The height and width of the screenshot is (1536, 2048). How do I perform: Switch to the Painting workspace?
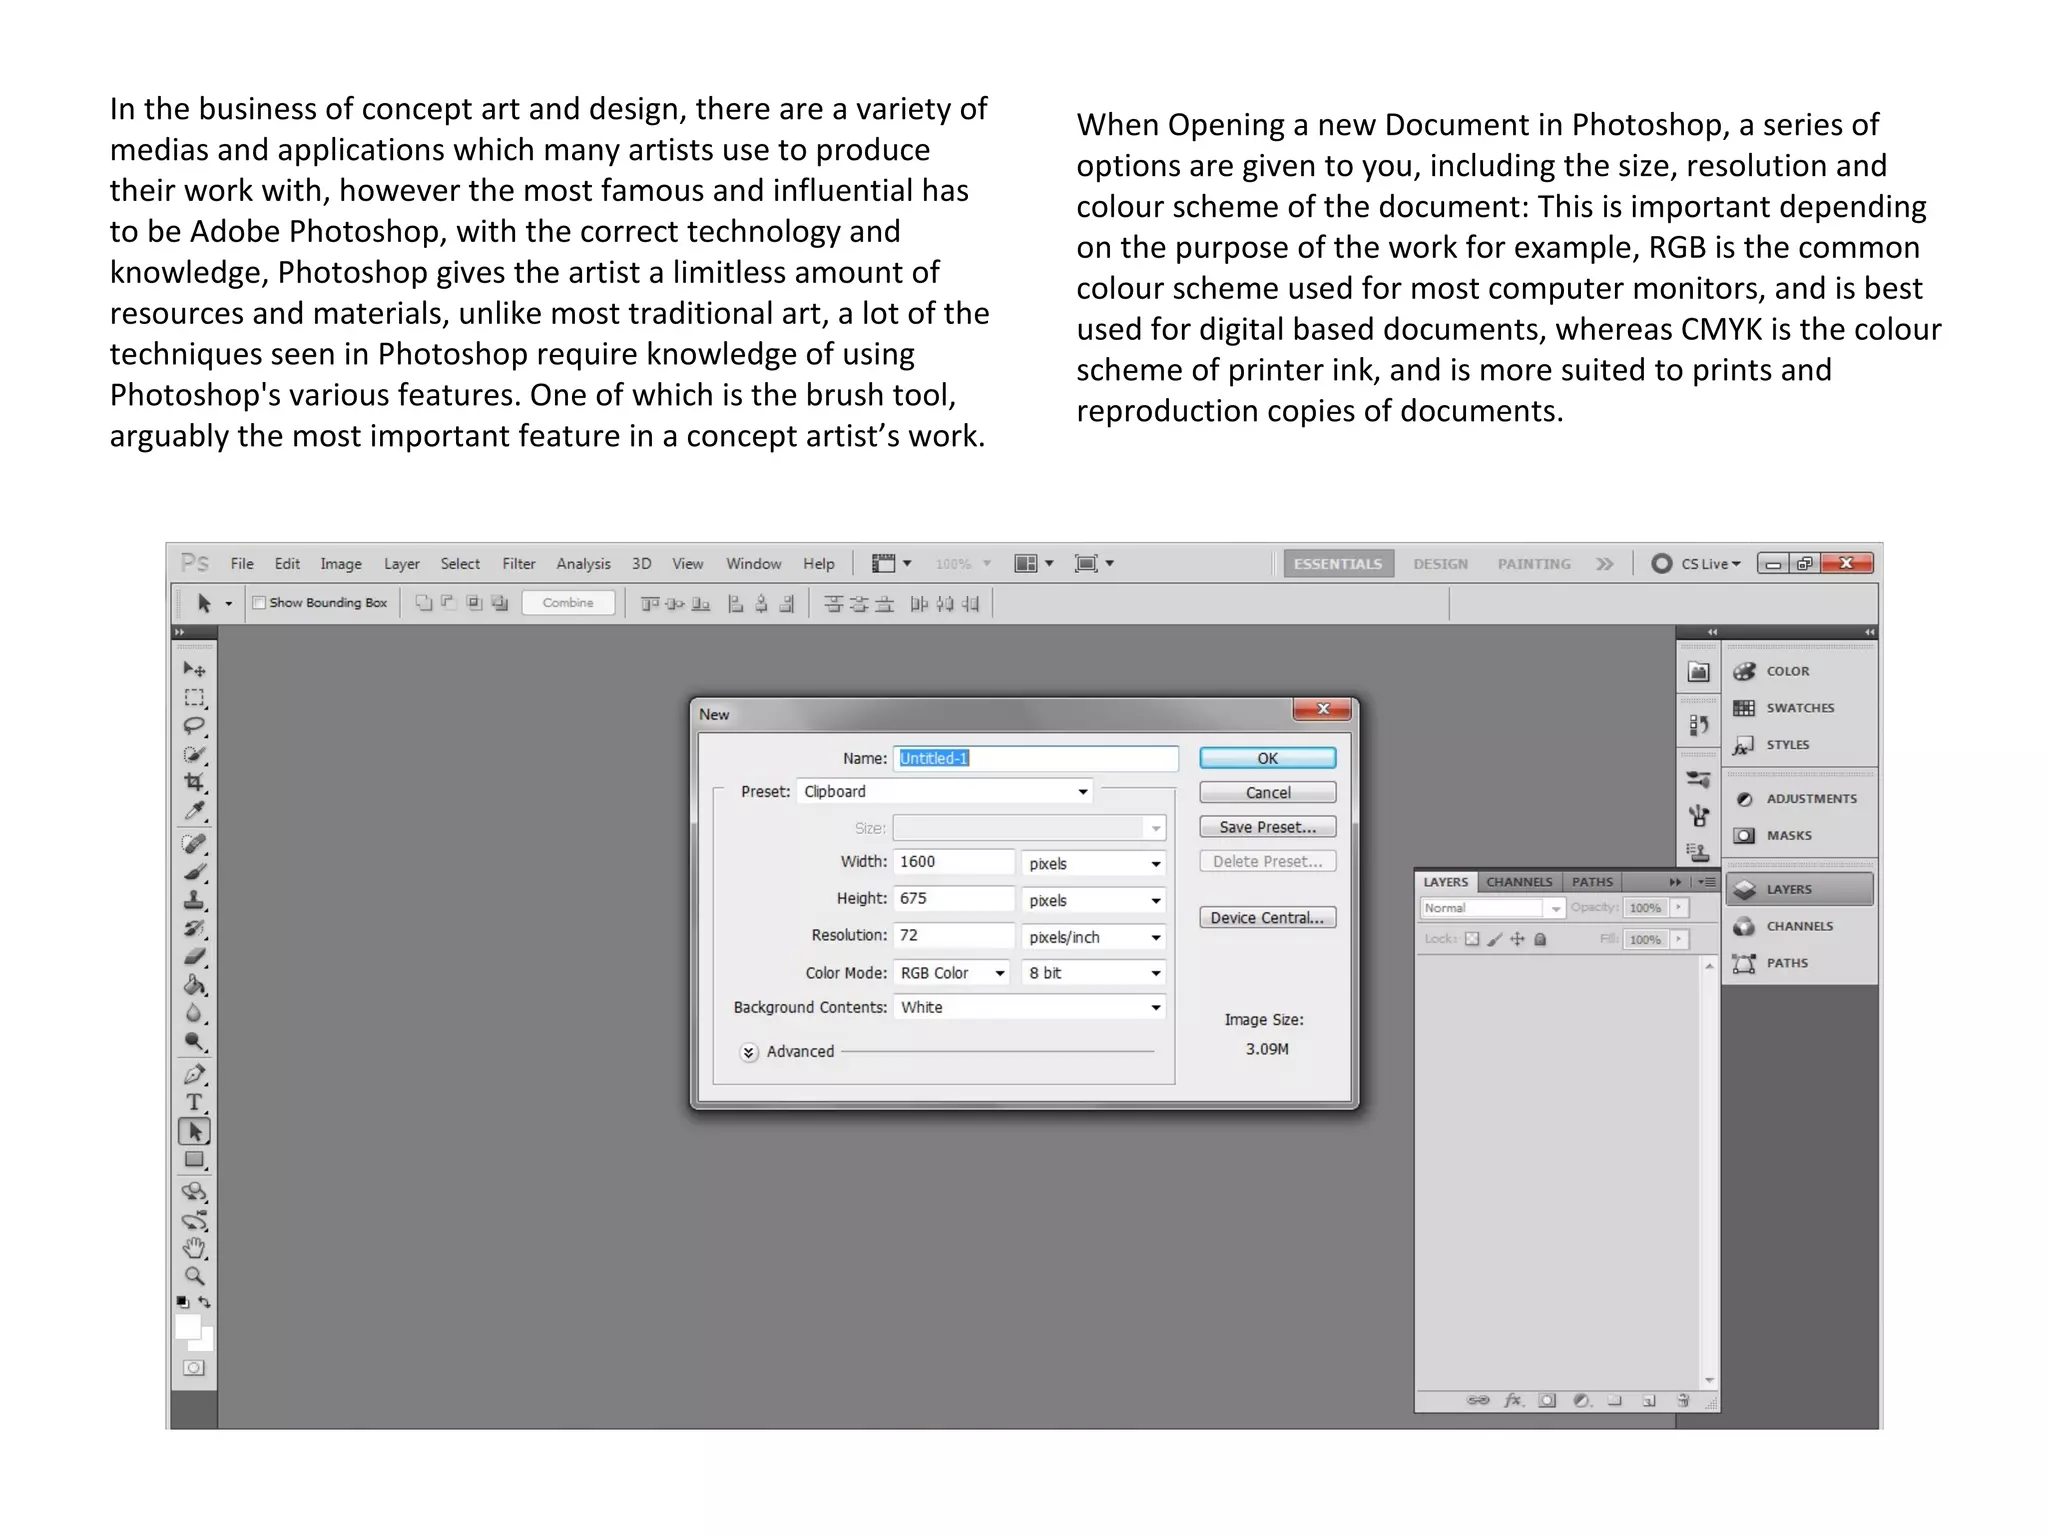[1534, 564]
